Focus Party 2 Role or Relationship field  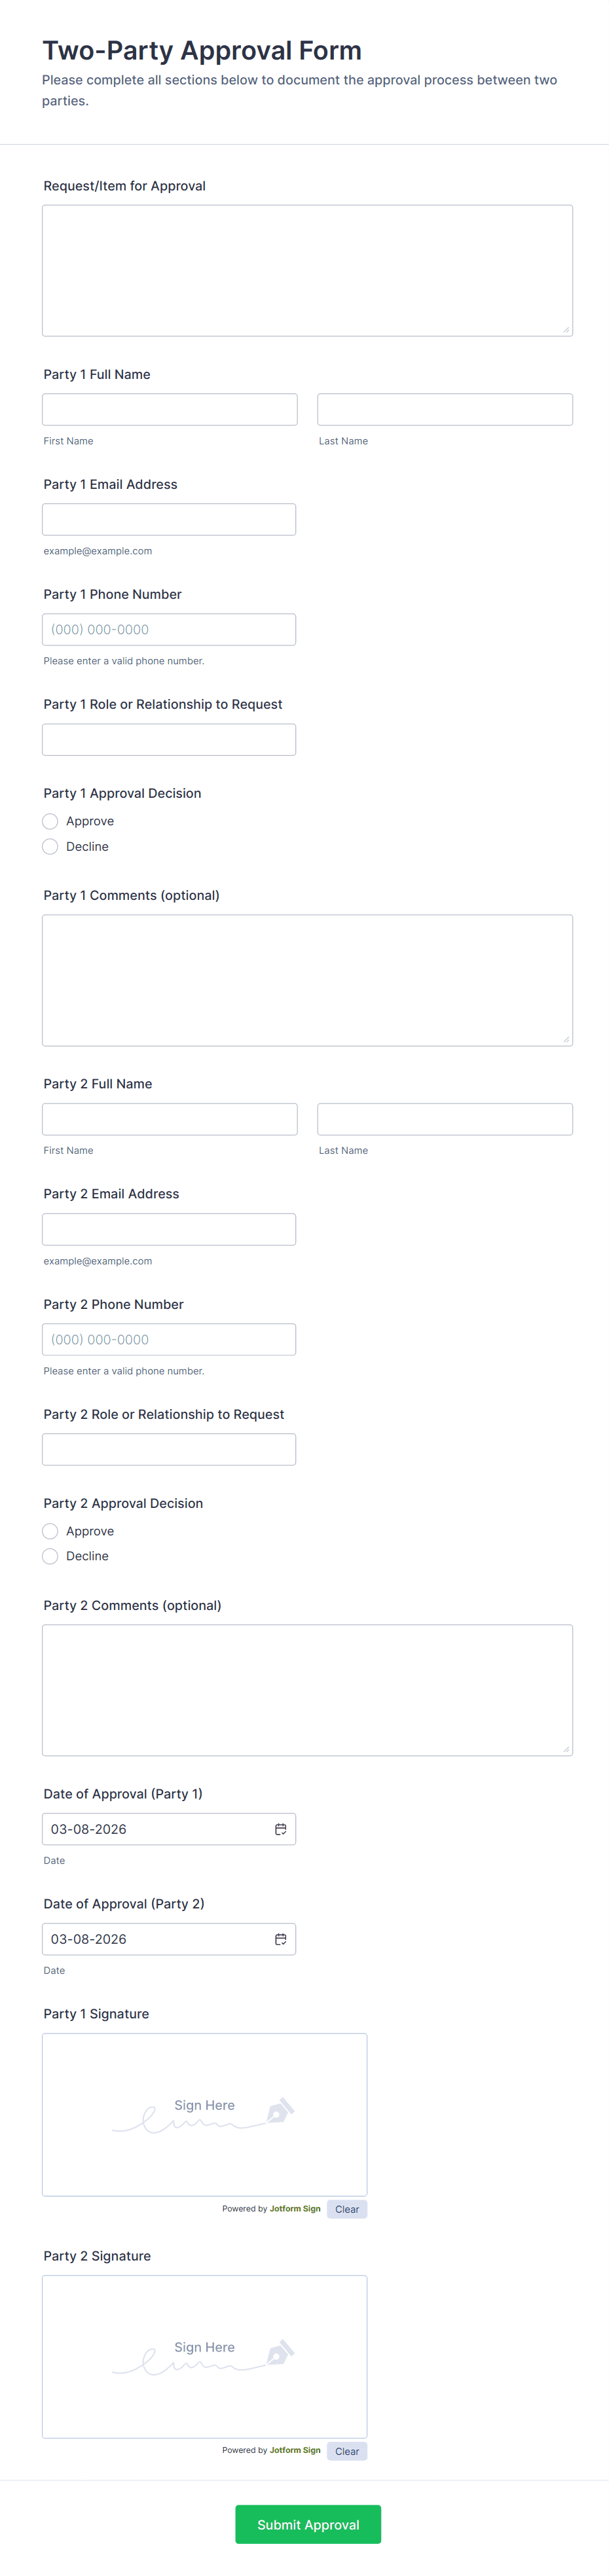point(169,1449)
